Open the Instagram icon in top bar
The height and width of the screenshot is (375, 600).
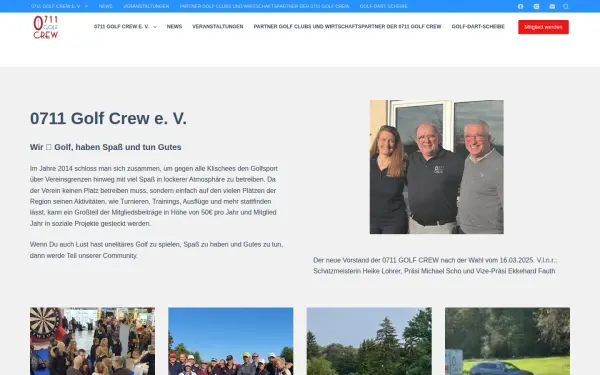pyautogui.click(x=536, y=7)
